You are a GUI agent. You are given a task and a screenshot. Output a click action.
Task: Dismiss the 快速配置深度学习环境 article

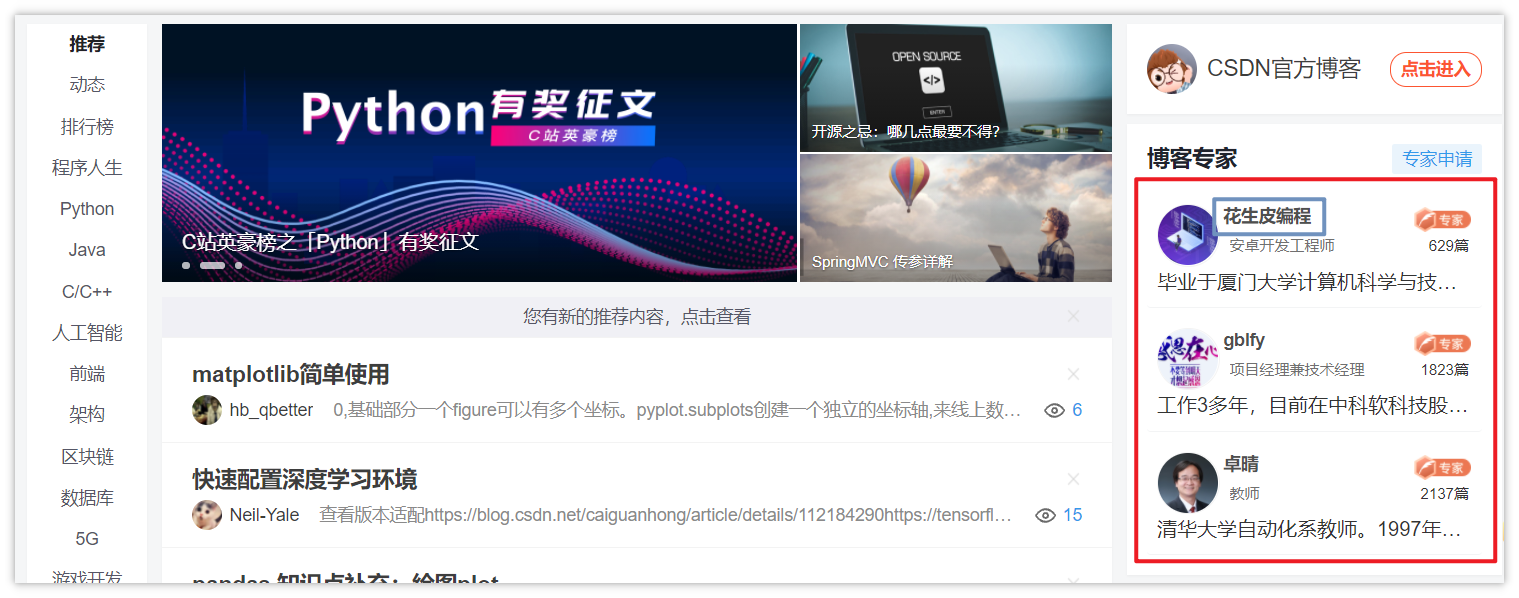[1073, 479]
